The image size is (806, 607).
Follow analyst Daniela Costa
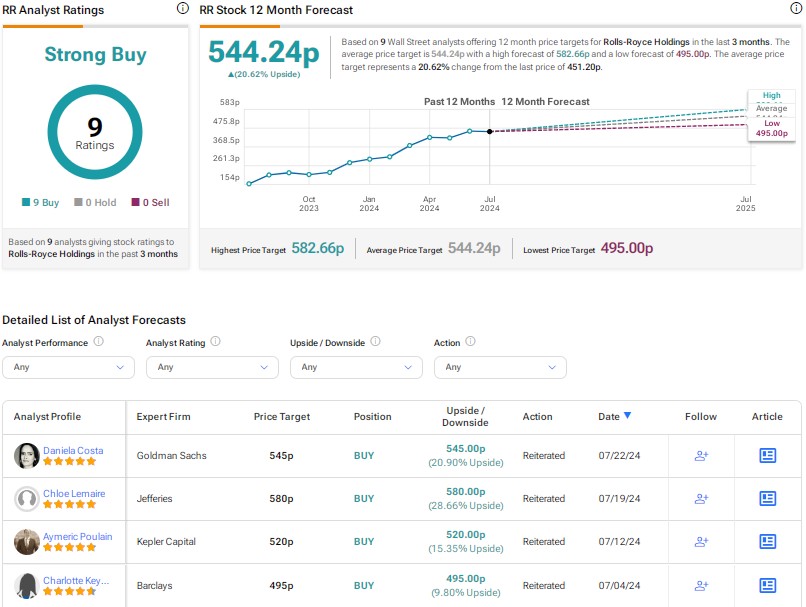click(x=701, y=456)
